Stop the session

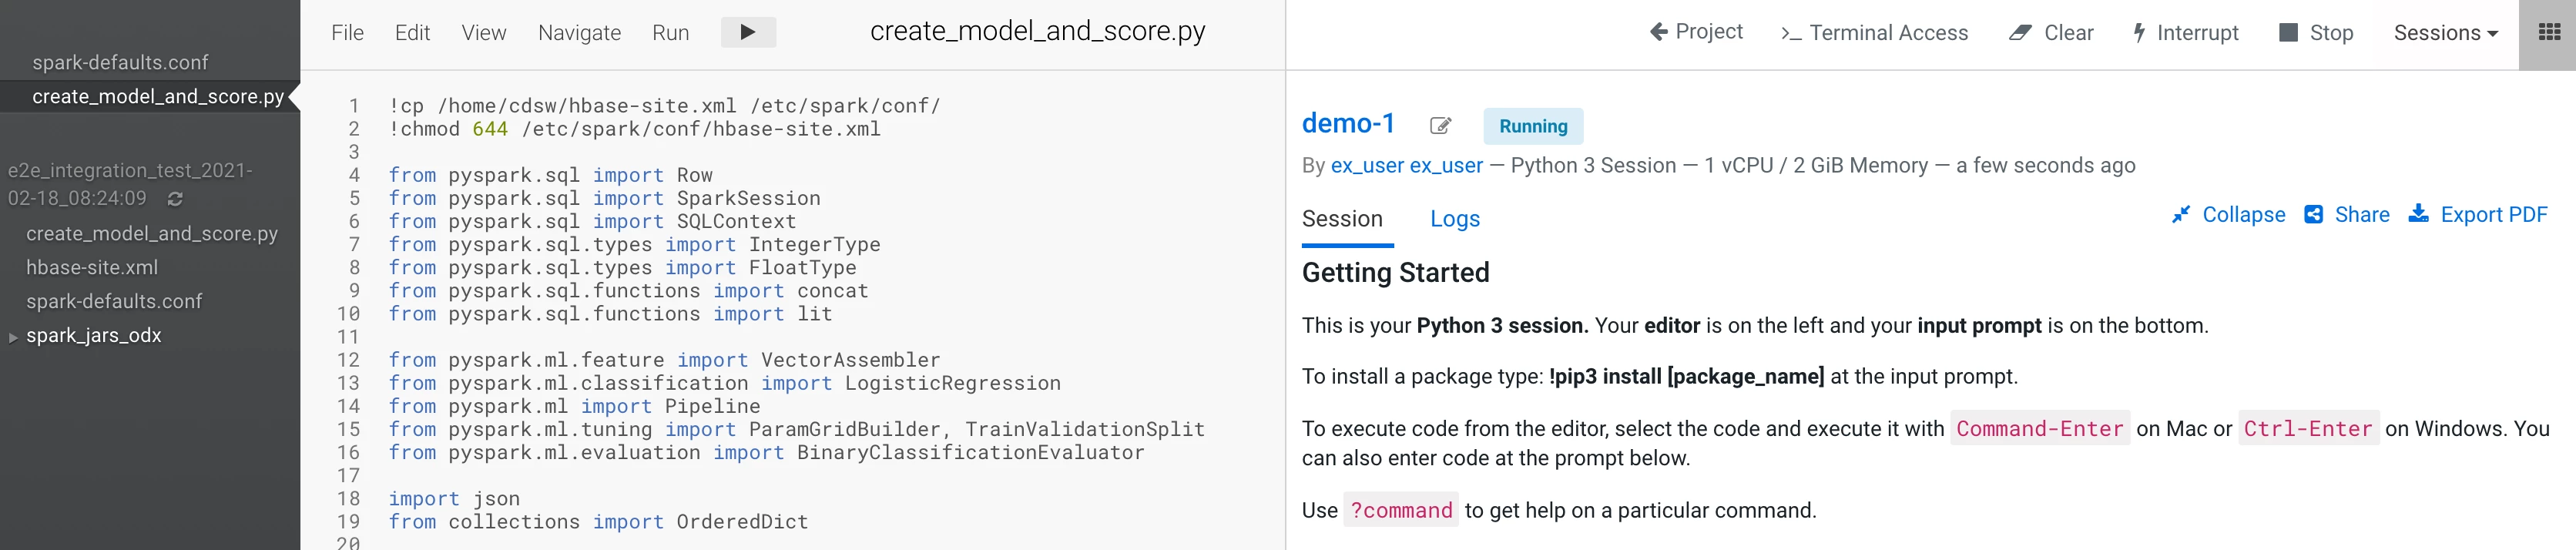[x=2316, y=33]
